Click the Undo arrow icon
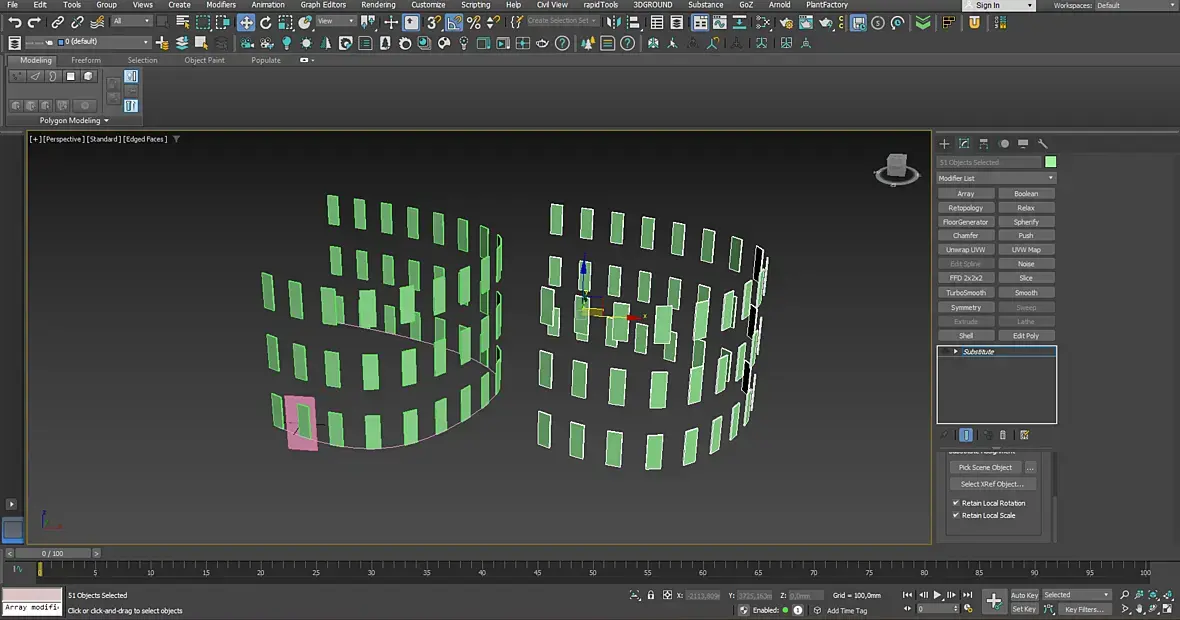Screen dimensions: 1180x620 (x=14, y=22)
